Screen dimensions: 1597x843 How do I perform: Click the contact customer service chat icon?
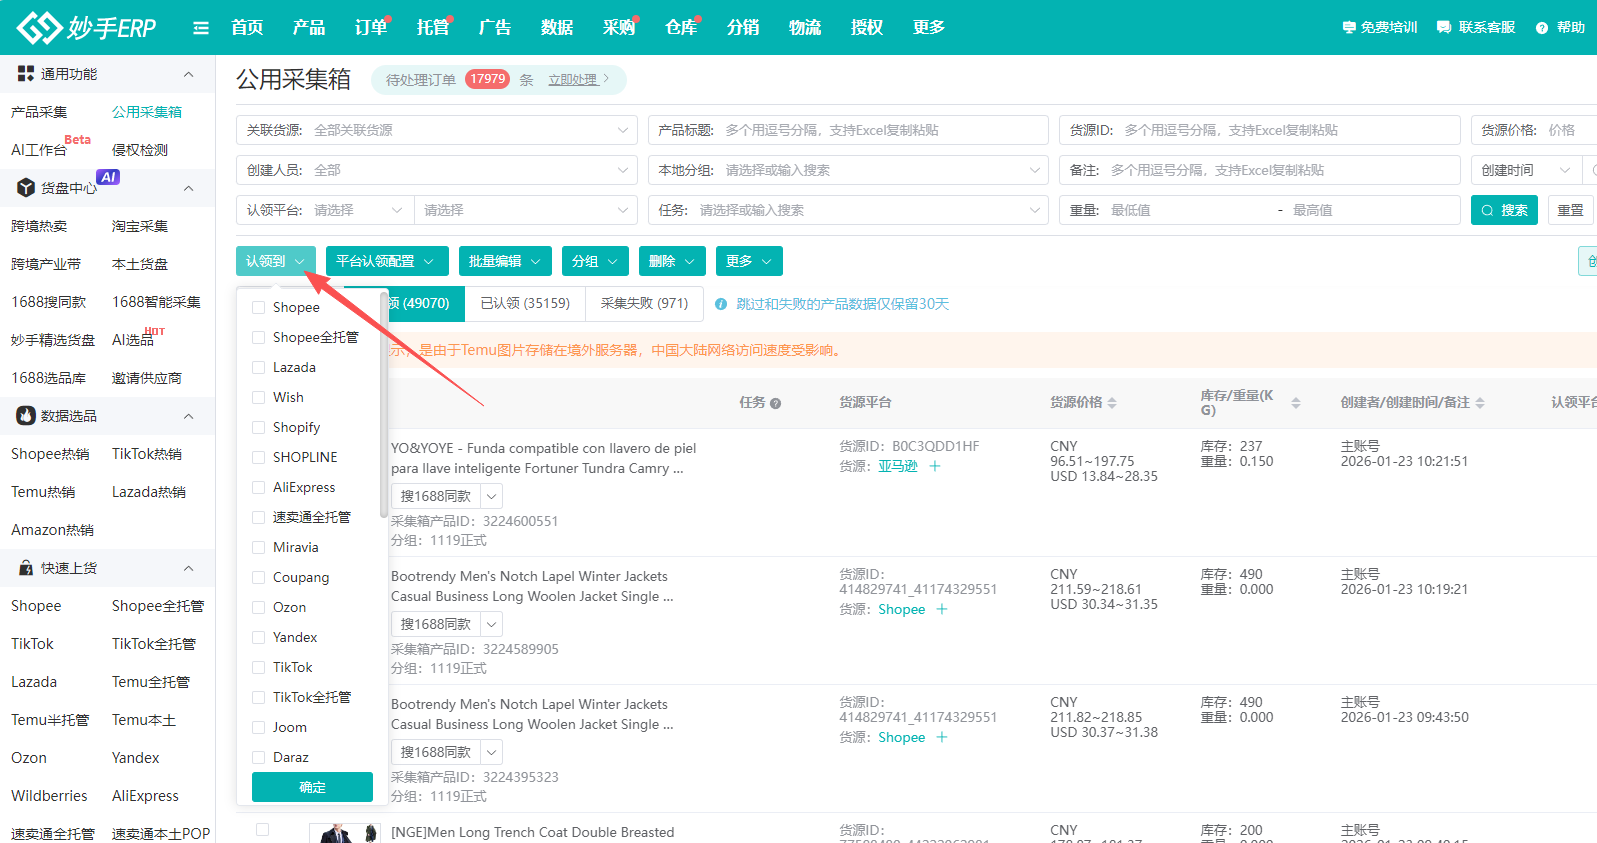[1444, 28]
